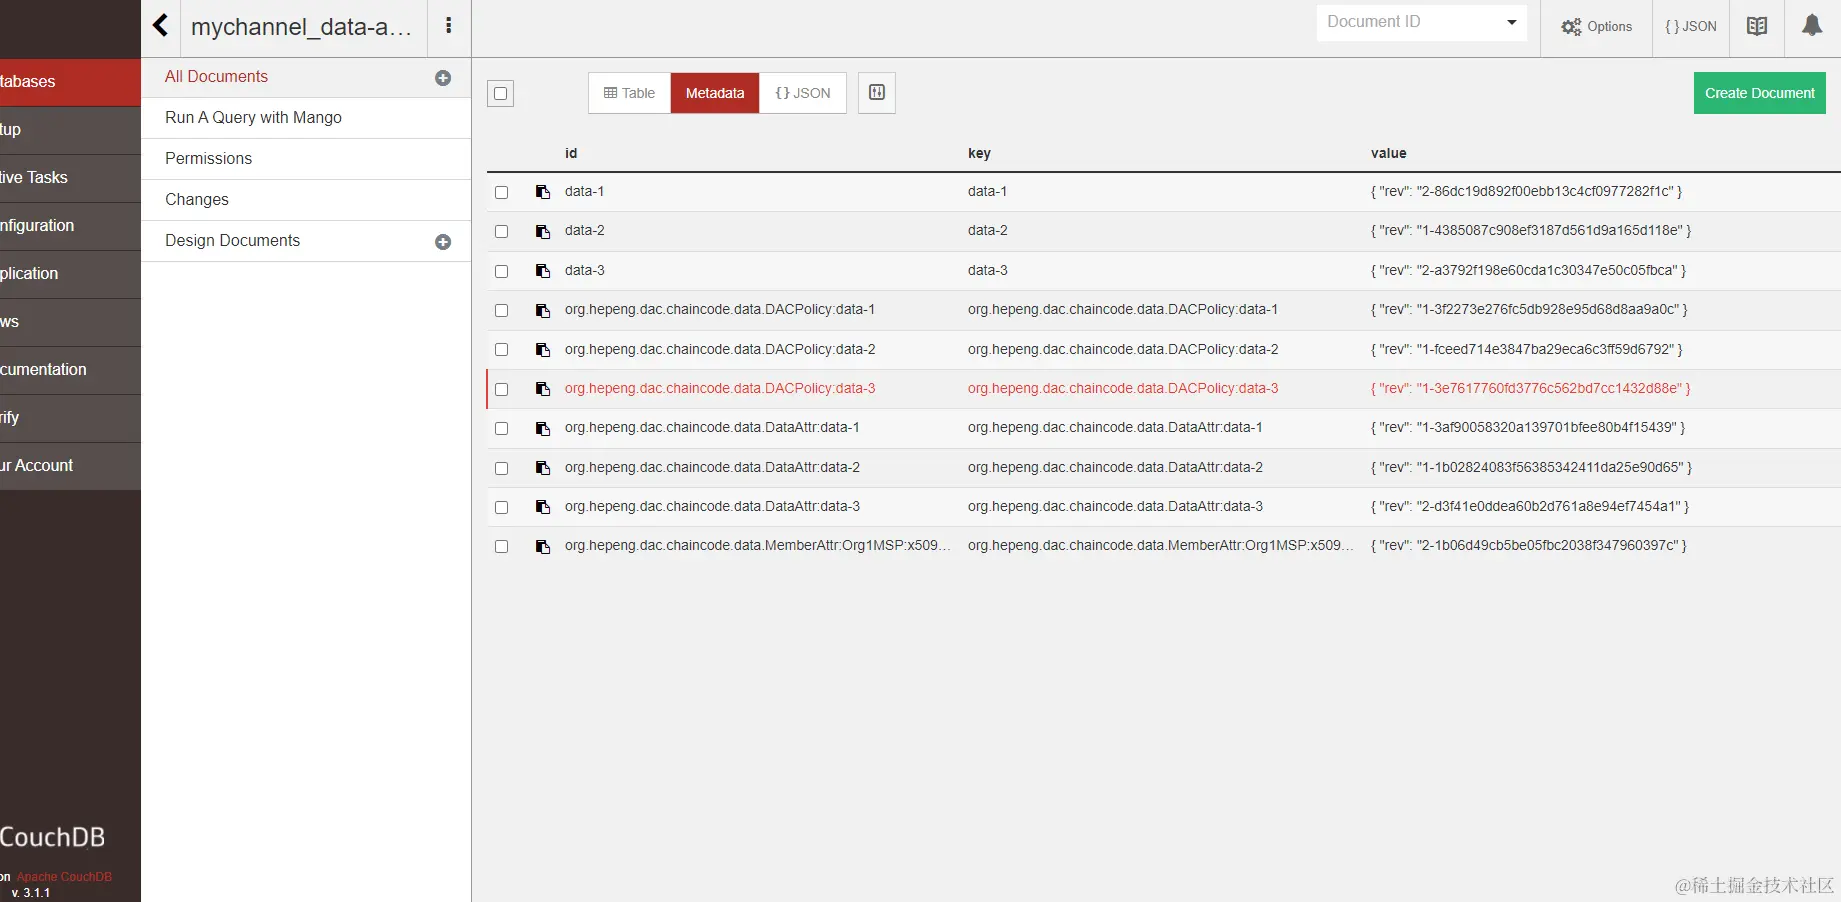Check the box for data-3
This screenshot has width=1841, height=902.
point(502,271)
